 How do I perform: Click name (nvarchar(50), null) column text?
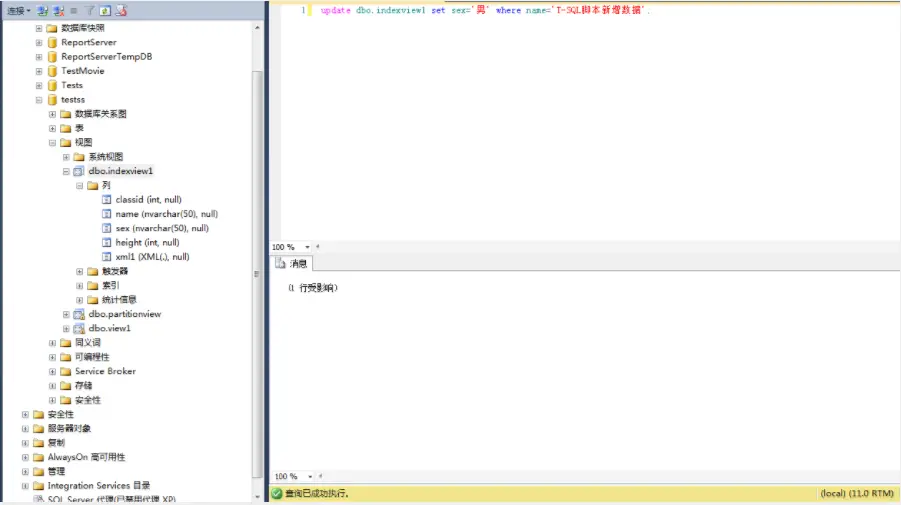point(167,214)
